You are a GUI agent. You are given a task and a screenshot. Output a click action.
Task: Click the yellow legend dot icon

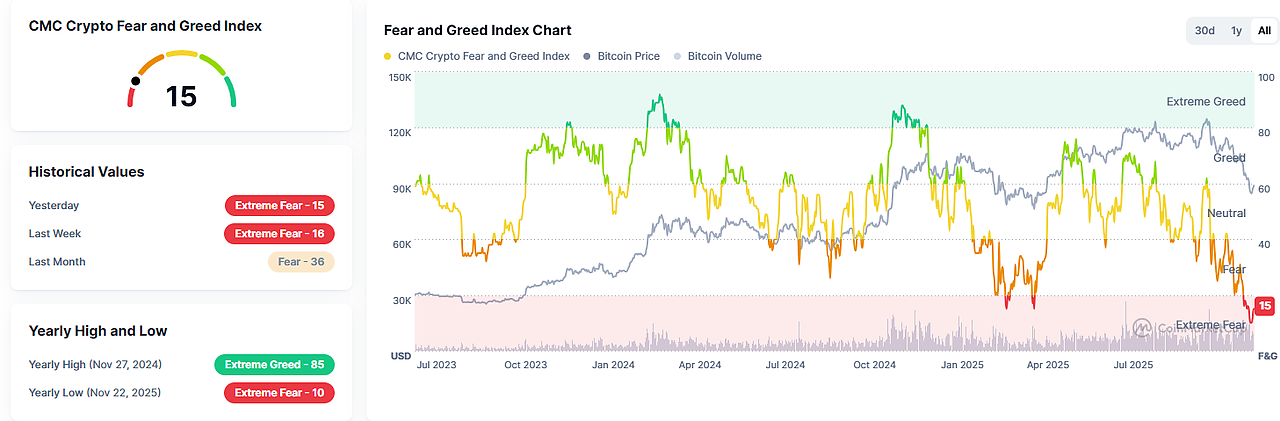(388, 57)
